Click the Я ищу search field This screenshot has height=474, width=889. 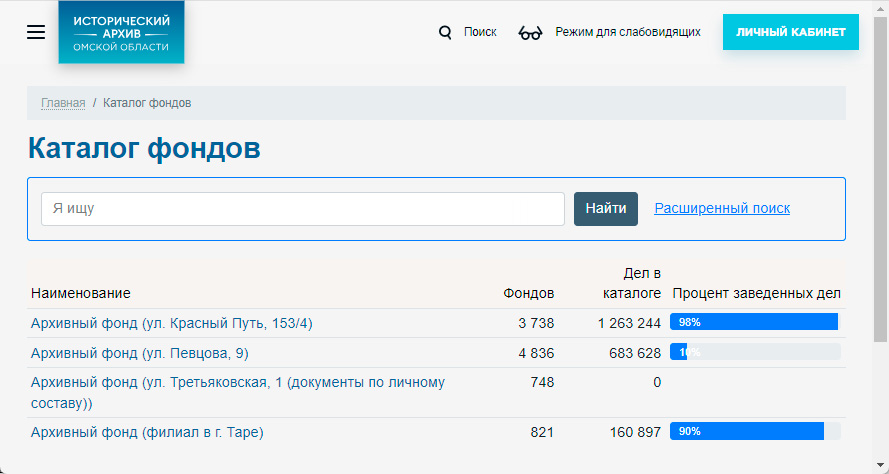(302, 209)
